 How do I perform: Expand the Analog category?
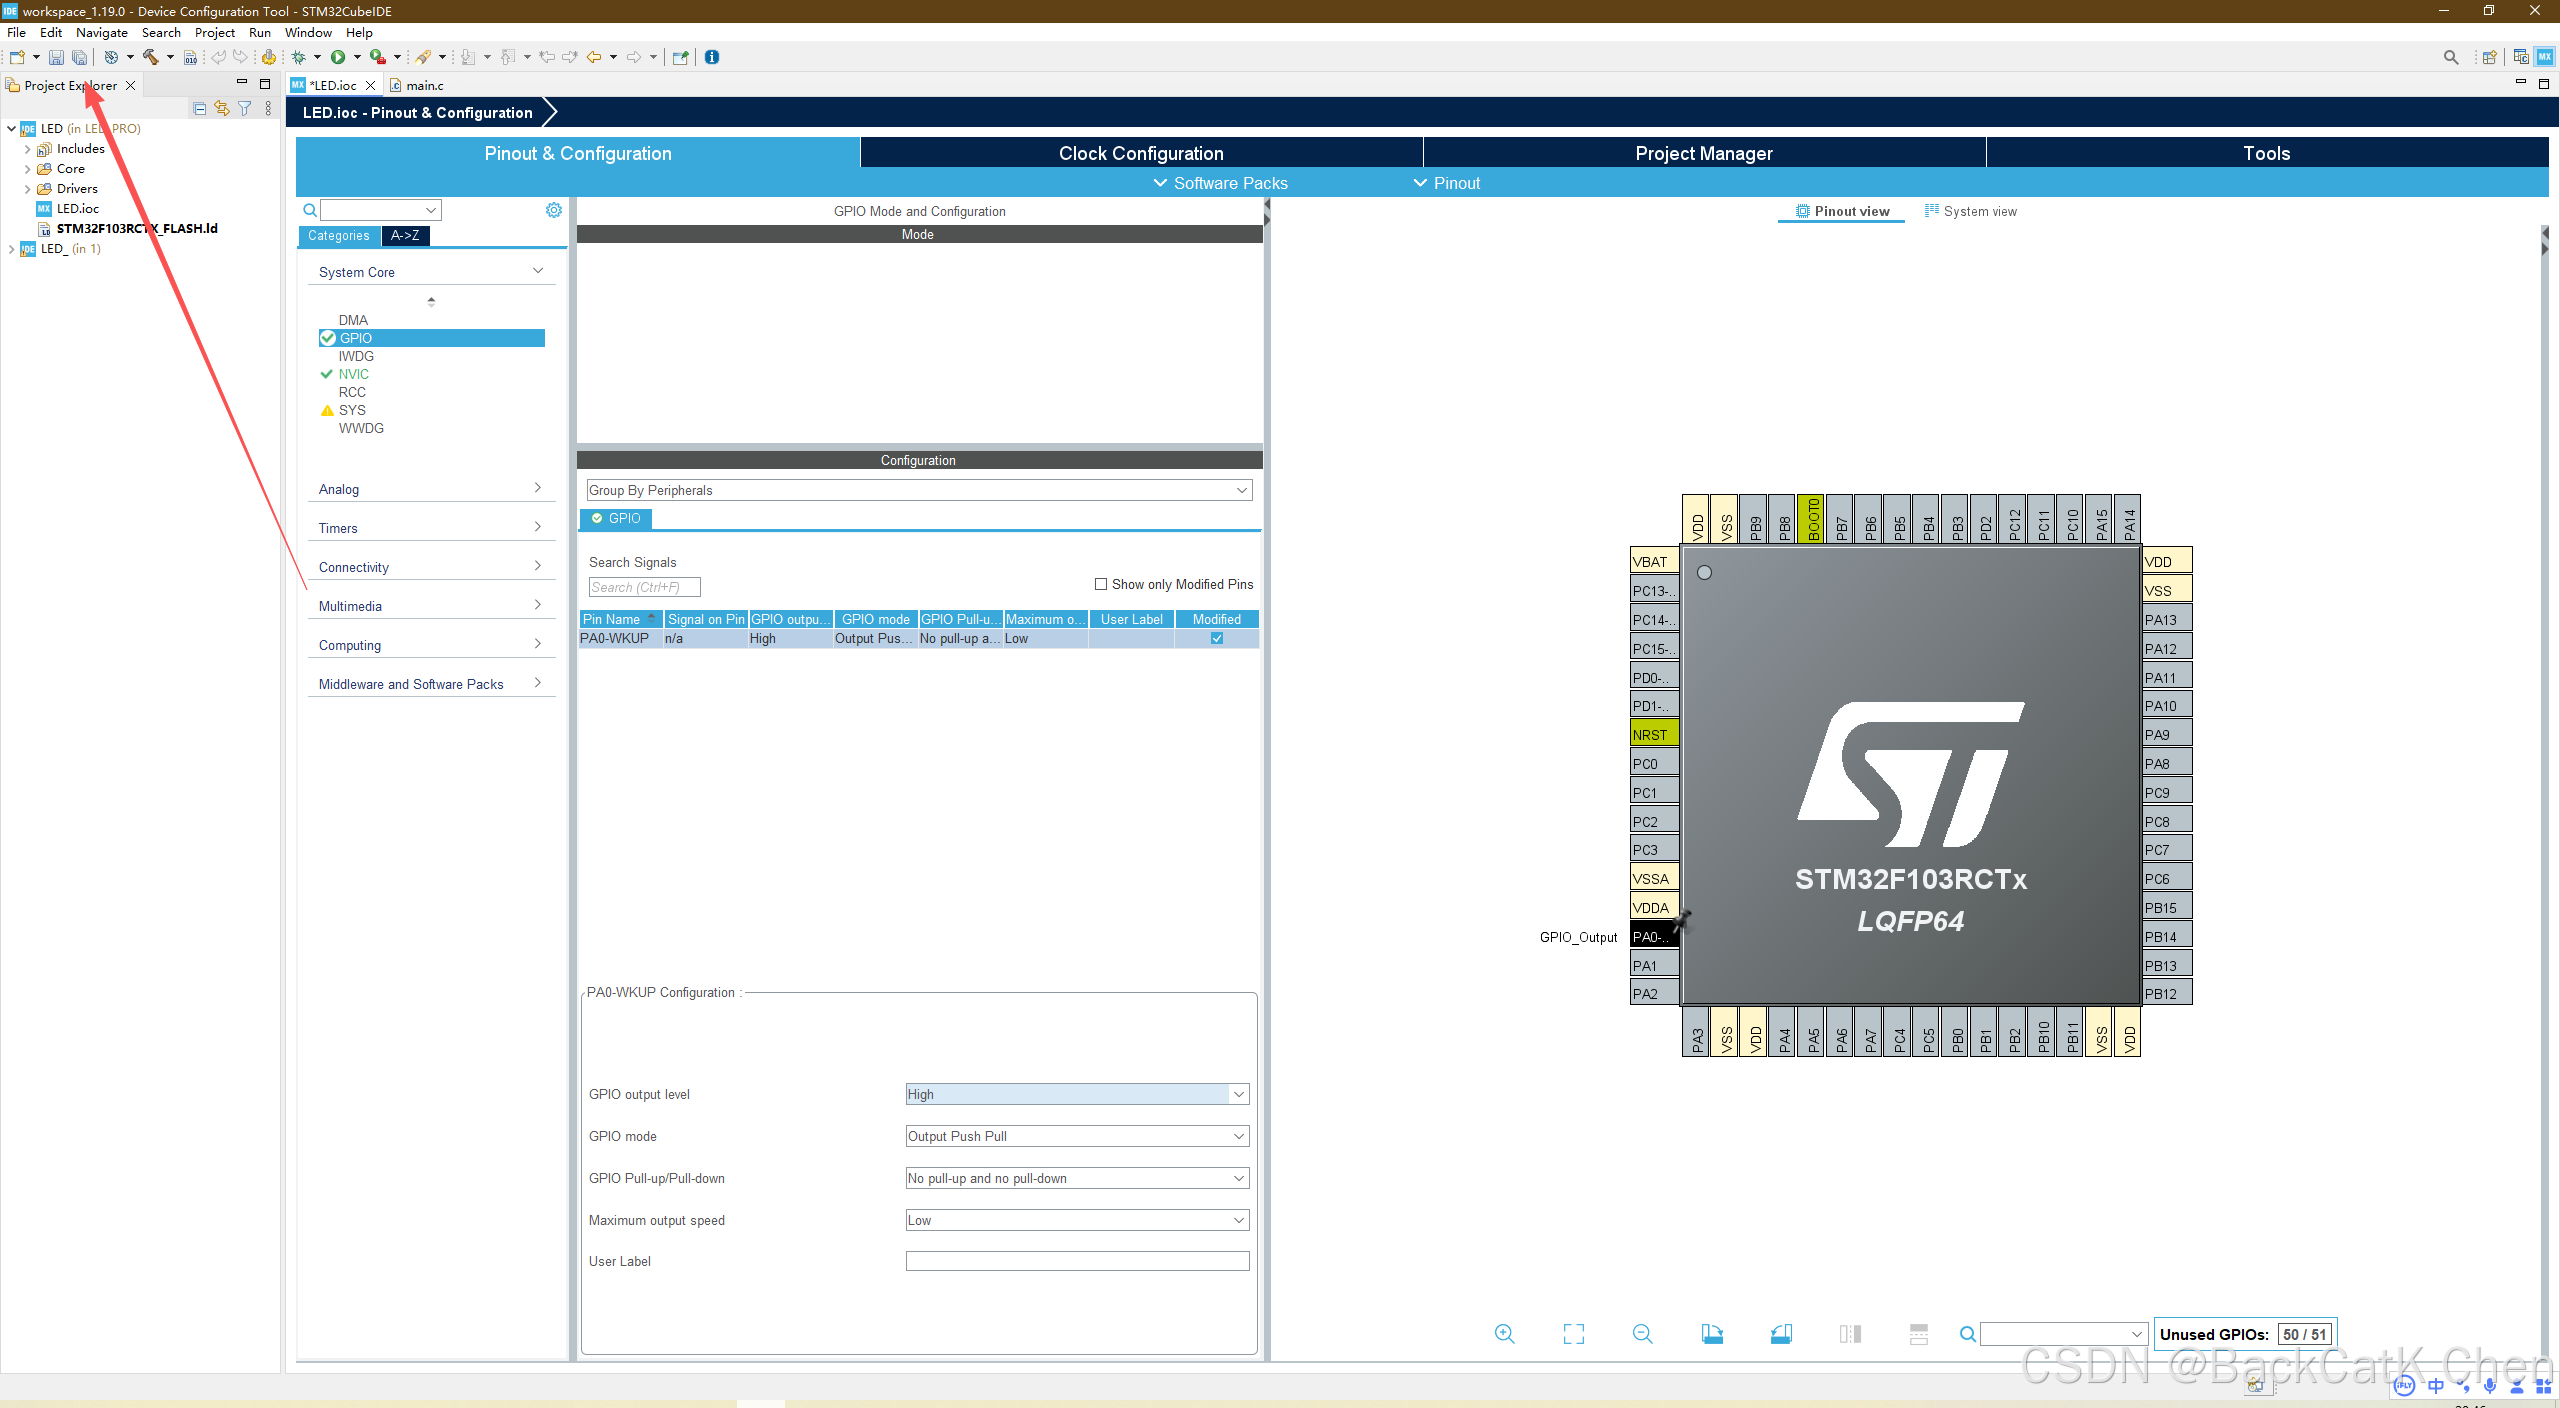click(431, 489)
